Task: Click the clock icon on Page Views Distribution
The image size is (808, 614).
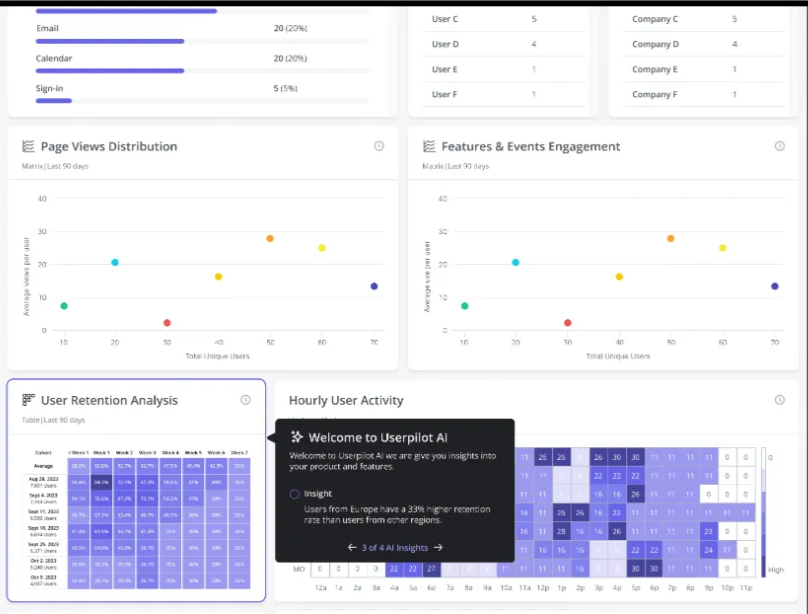Action: (379, 146)
